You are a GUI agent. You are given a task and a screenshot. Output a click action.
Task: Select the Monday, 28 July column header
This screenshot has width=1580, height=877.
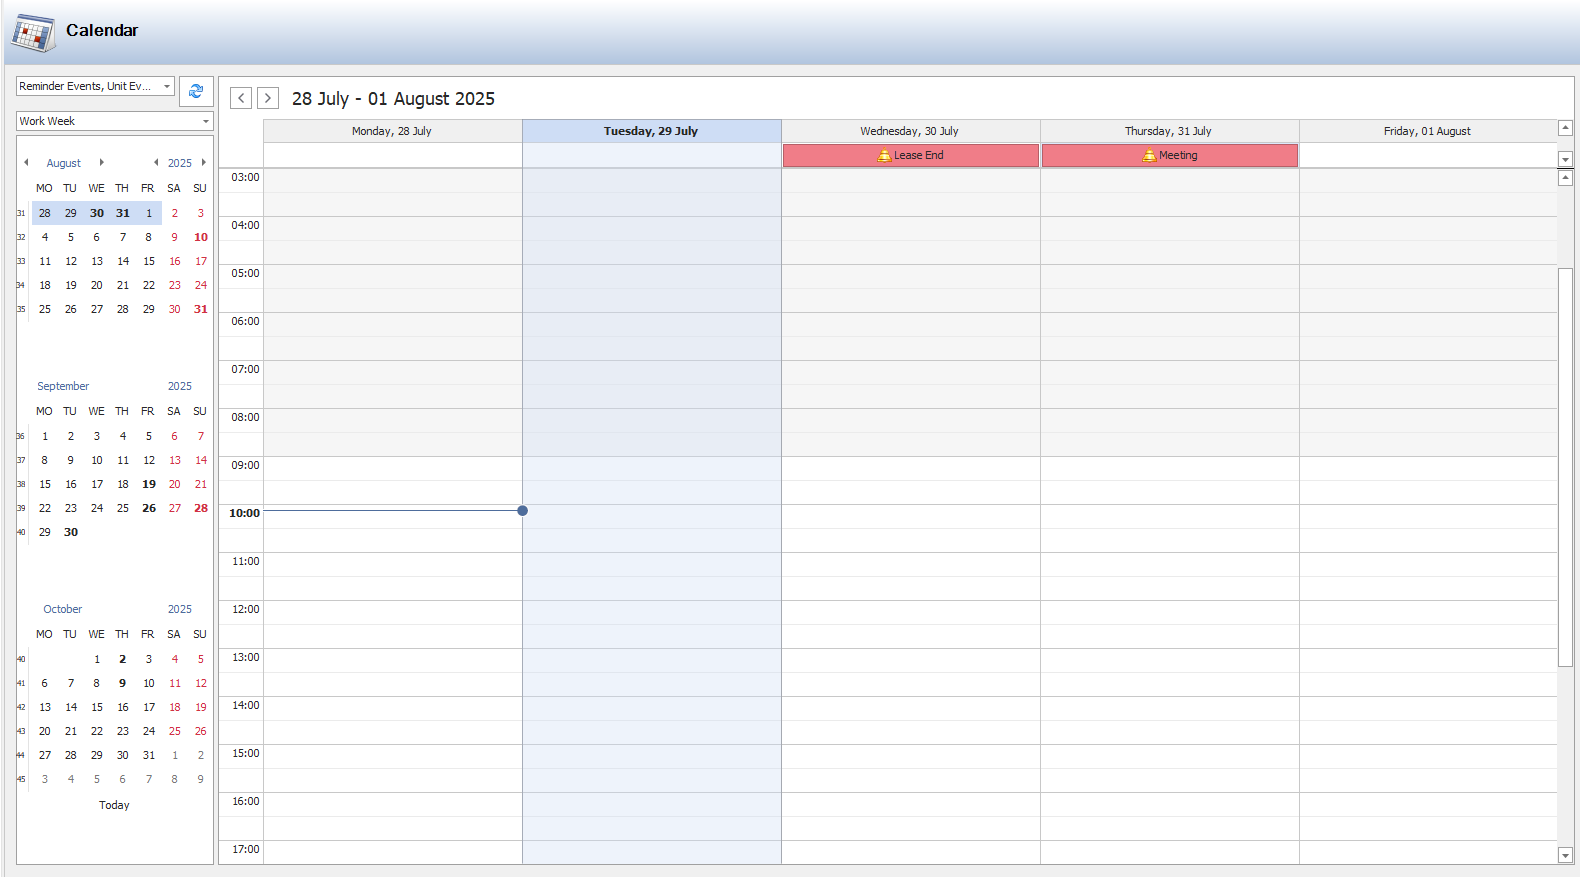392,131
